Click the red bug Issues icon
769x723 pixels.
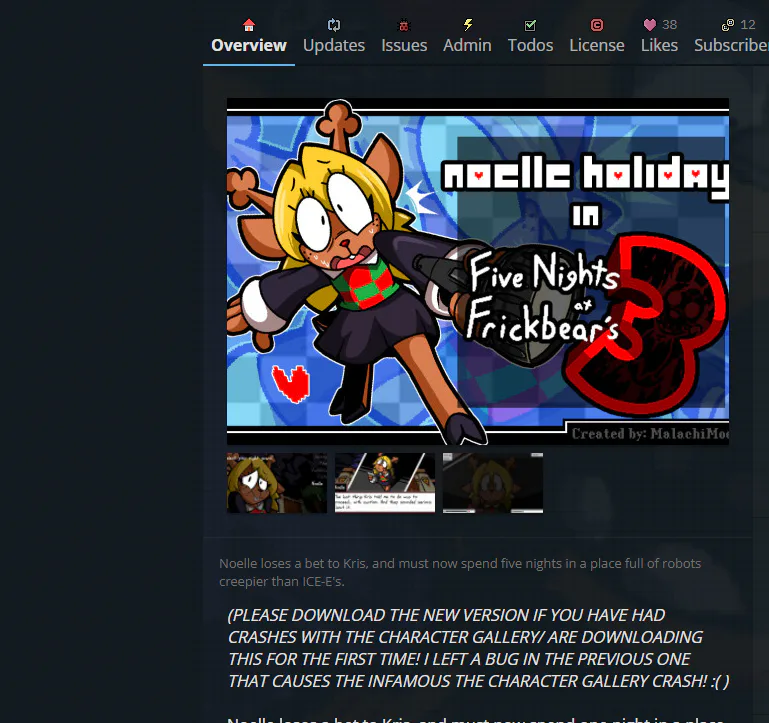coord(404,25)
